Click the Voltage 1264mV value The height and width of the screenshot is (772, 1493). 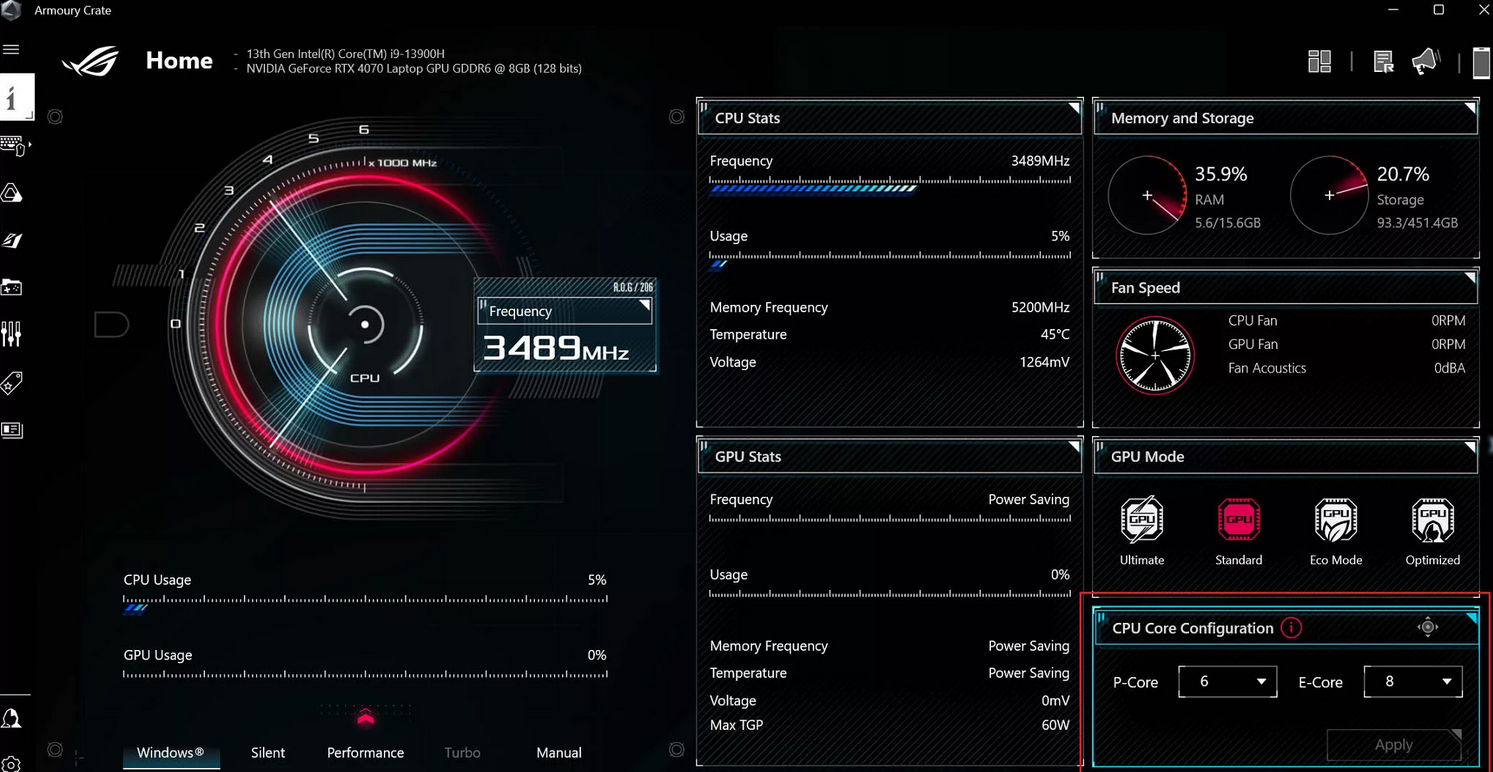coord(1045,362)
